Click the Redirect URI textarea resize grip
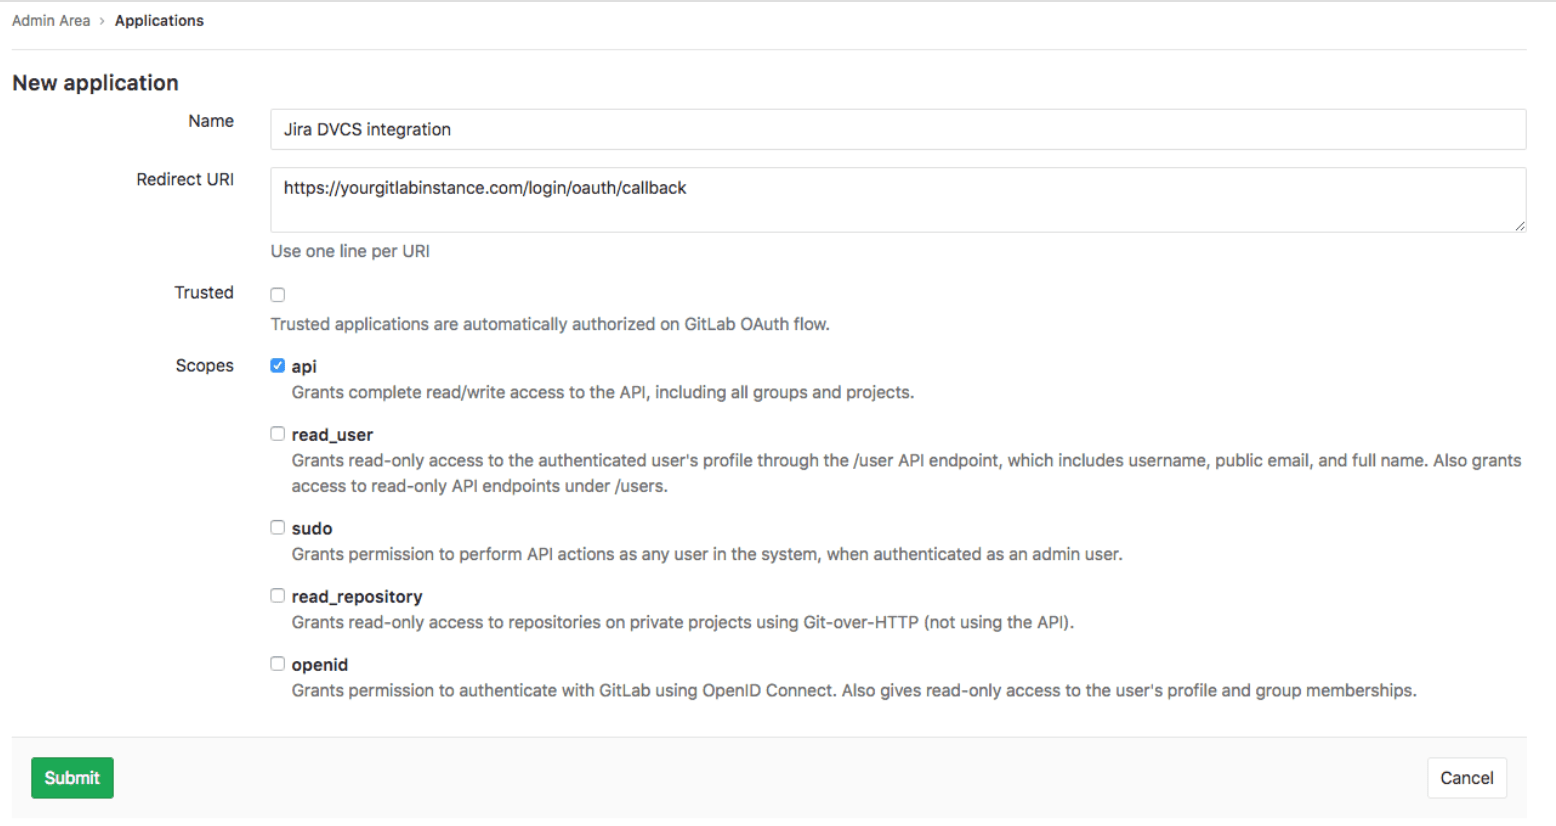Image resolution: width=1556 pixels, height=826 pixels. (x=1521, y=228)
